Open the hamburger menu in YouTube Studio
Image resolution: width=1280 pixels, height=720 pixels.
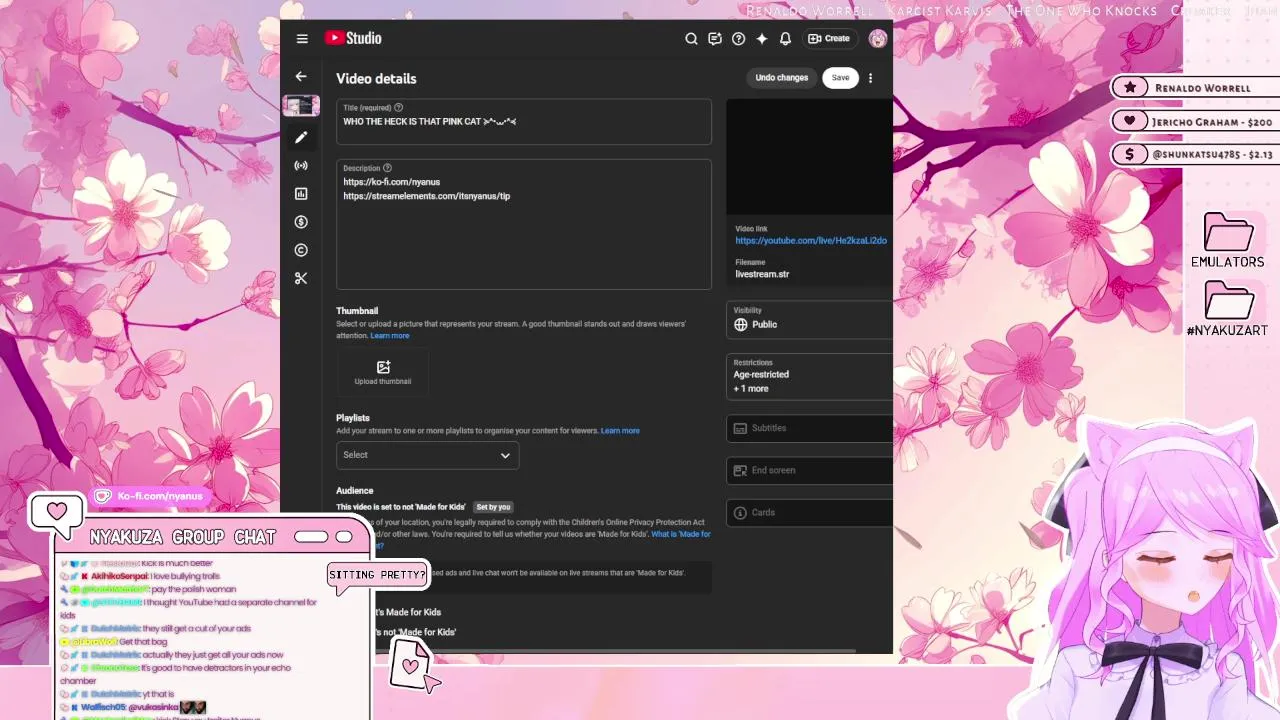[x=302, y=39]
